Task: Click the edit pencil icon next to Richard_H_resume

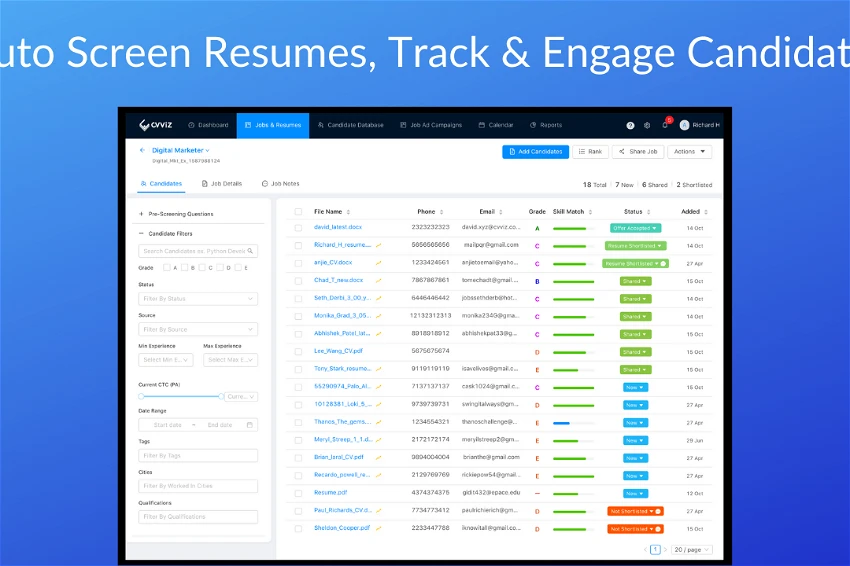Action: coord(378,246)
